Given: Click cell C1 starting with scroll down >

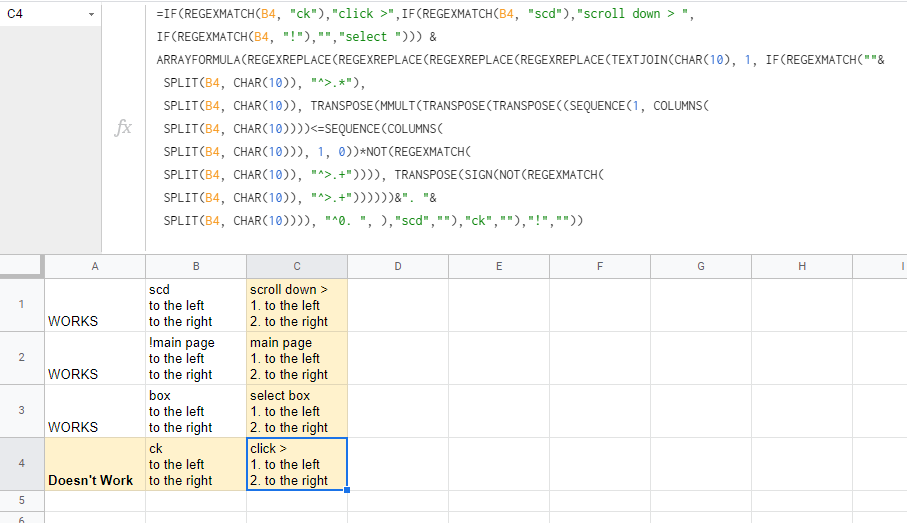Looking at the screenshot, I should [297, 305].
